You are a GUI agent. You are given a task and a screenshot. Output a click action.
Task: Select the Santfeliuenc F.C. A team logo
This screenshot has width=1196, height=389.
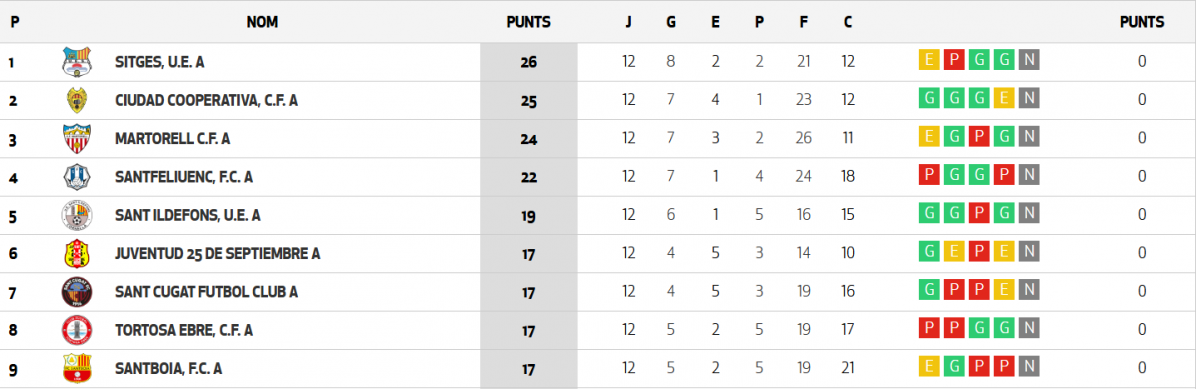coord(76,177)
